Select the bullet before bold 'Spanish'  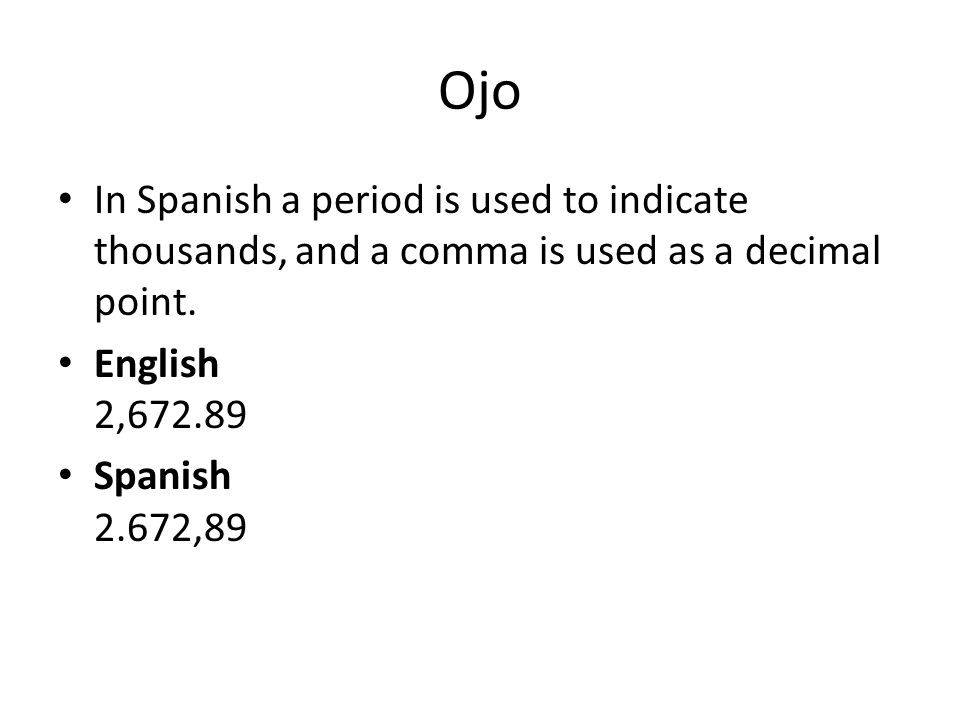[x=66, y=474]
